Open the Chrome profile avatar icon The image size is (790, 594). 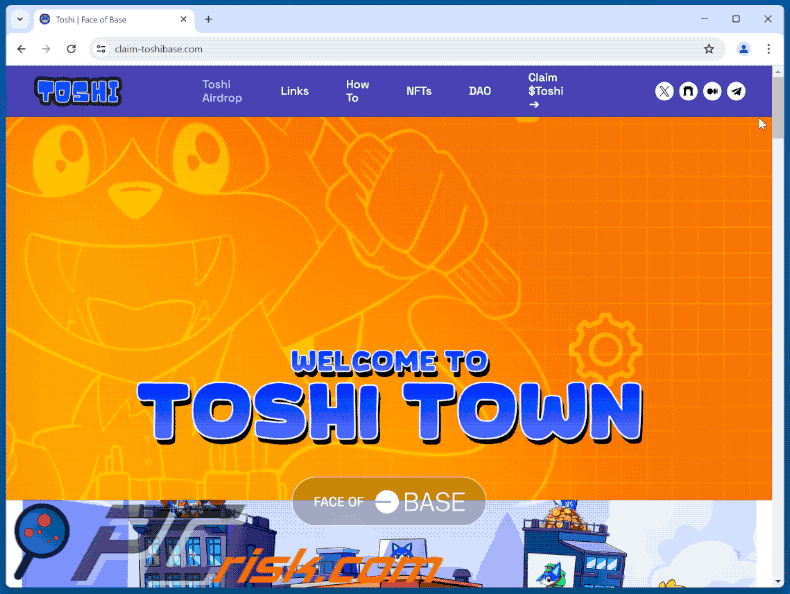click(743, 49)
